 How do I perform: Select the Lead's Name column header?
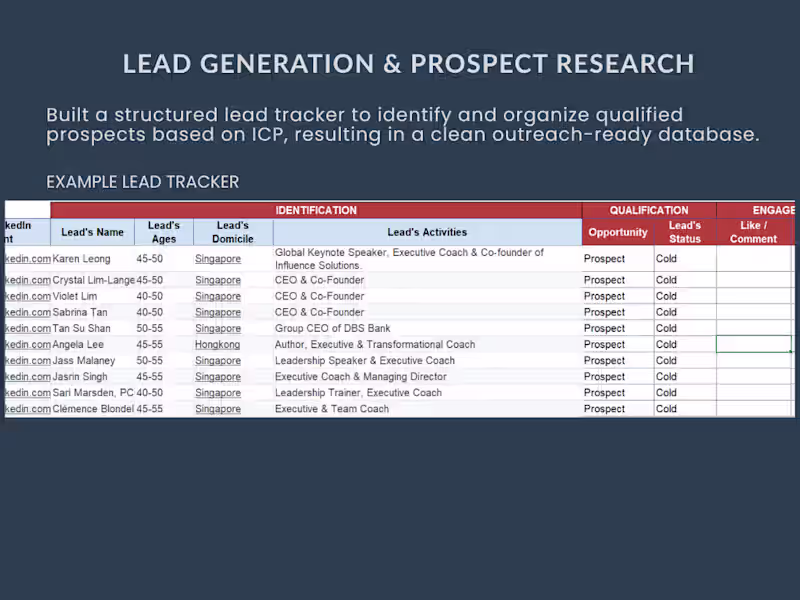click(92, 232)
